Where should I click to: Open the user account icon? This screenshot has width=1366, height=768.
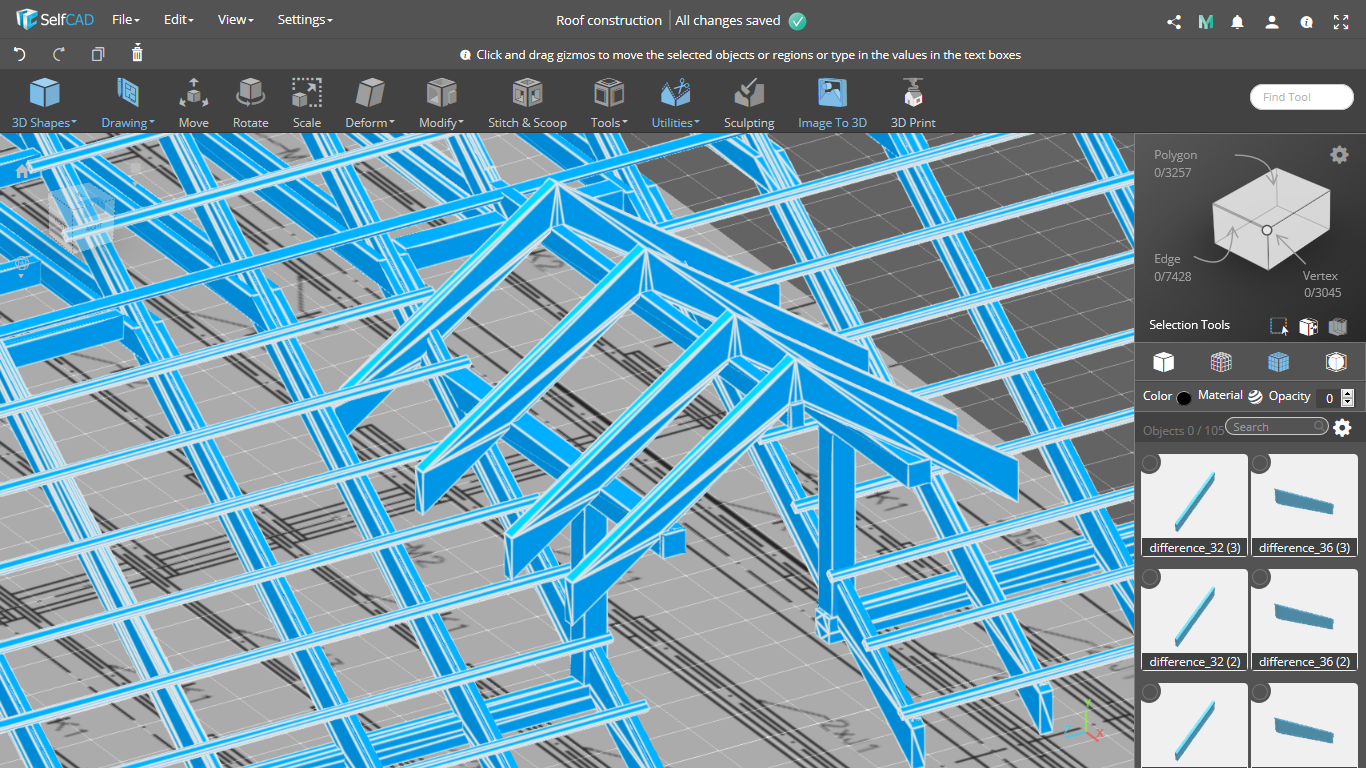coord(1272,21)
